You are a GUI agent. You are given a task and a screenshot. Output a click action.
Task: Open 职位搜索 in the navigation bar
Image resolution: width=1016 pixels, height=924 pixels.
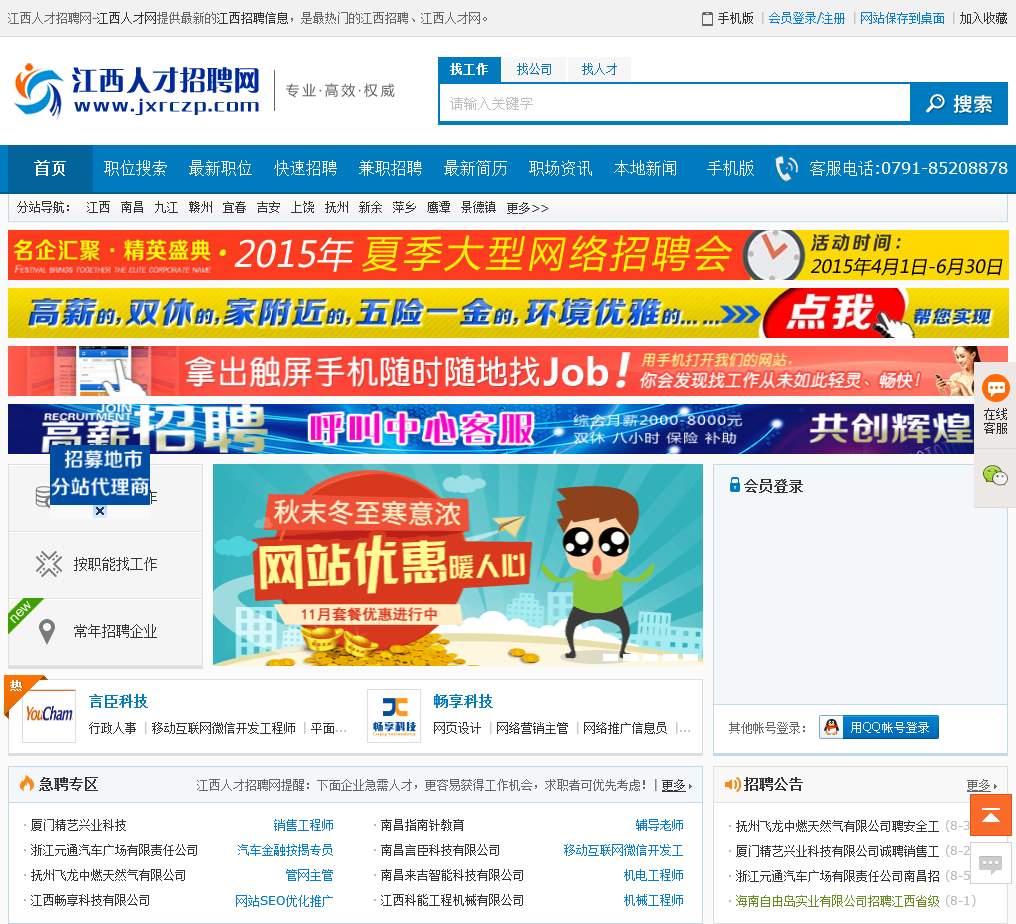[135, 168]
